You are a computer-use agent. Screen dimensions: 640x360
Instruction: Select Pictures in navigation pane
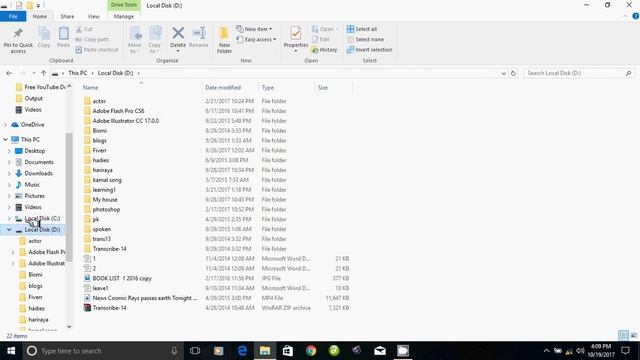click(x=34, y=196)
